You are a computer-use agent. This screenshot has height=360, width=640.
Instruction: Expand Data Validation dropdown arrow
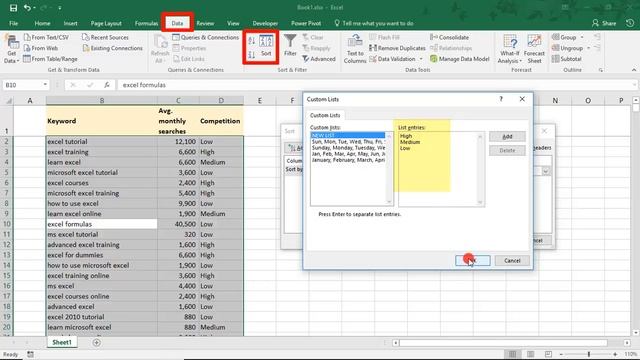tap(421, 59)
